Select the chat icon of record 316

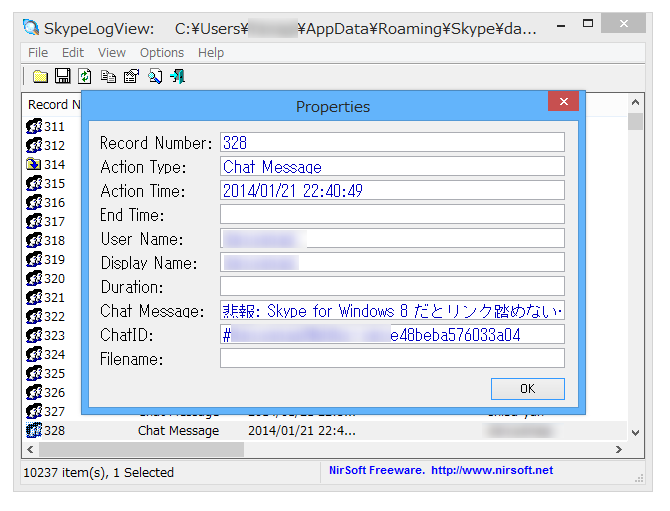tap(34, 202)
